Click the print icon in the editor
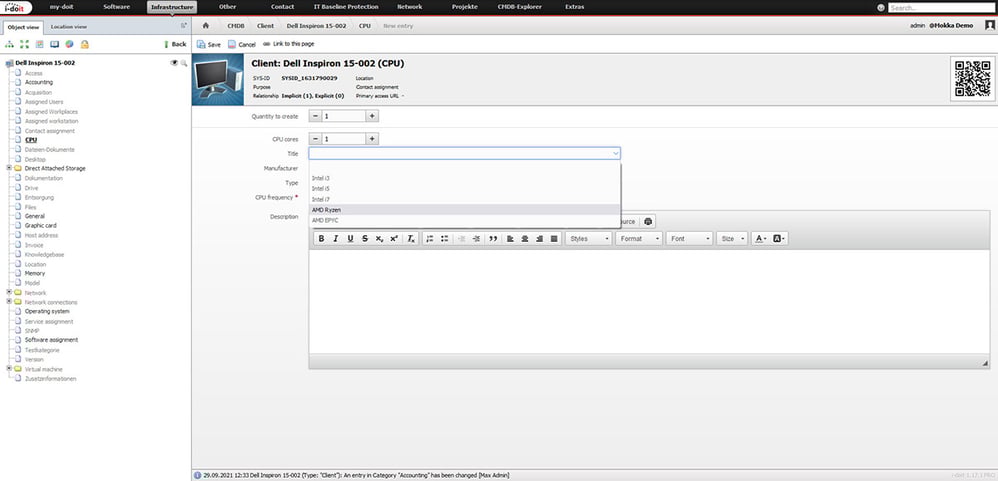The width and height of the screenshot is (998, 481). (648, 221)
